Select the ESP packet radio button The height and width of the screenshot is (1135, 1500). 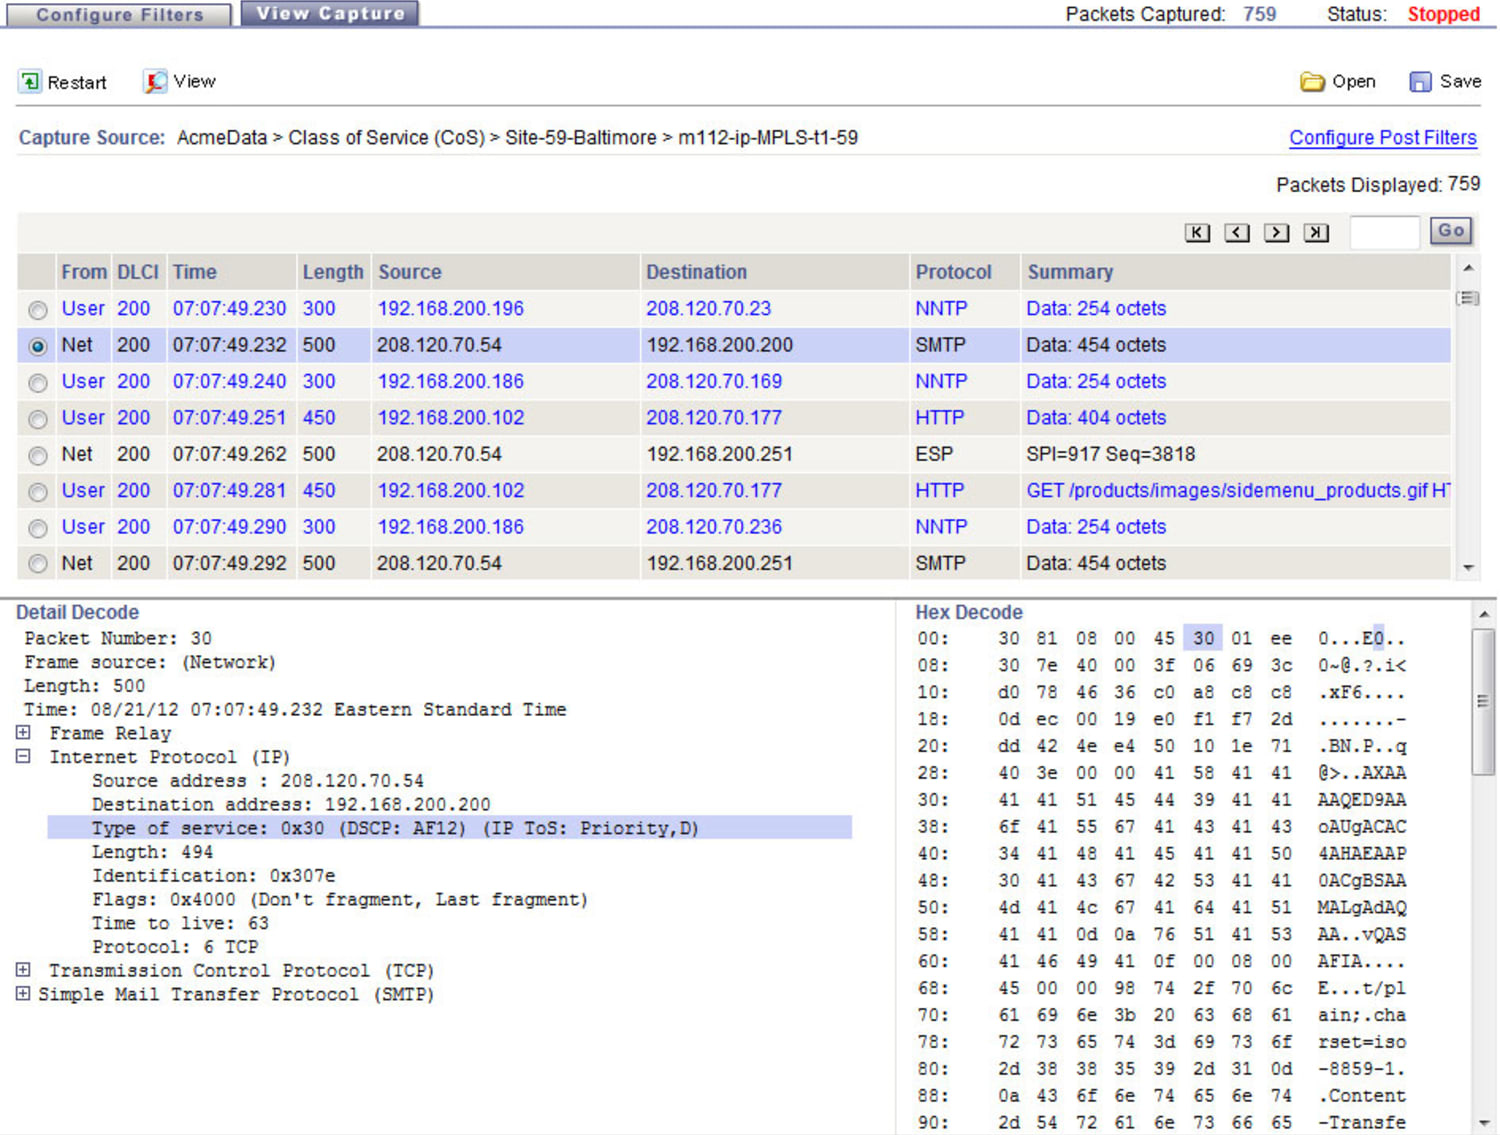tap(38, 455)
